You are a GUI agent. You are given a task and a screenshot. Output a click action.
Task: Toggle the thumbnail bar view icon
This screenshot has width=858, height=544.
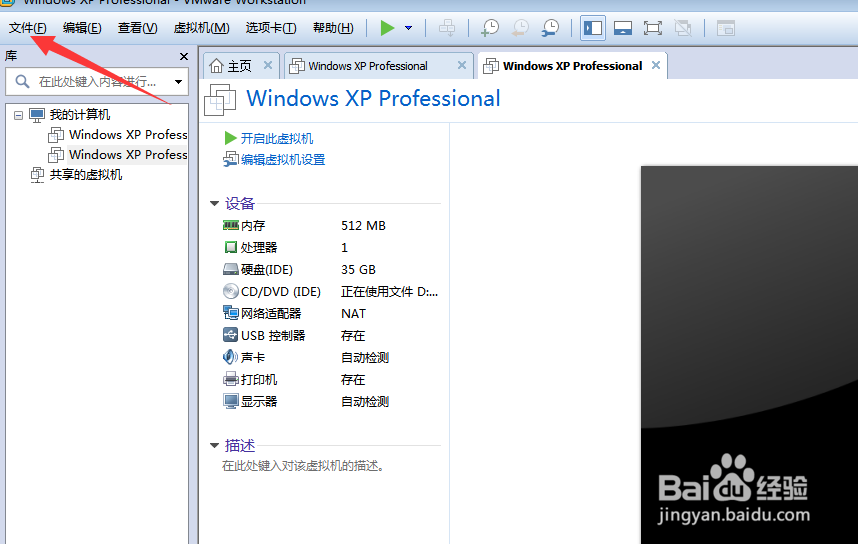tap(623, 28)
